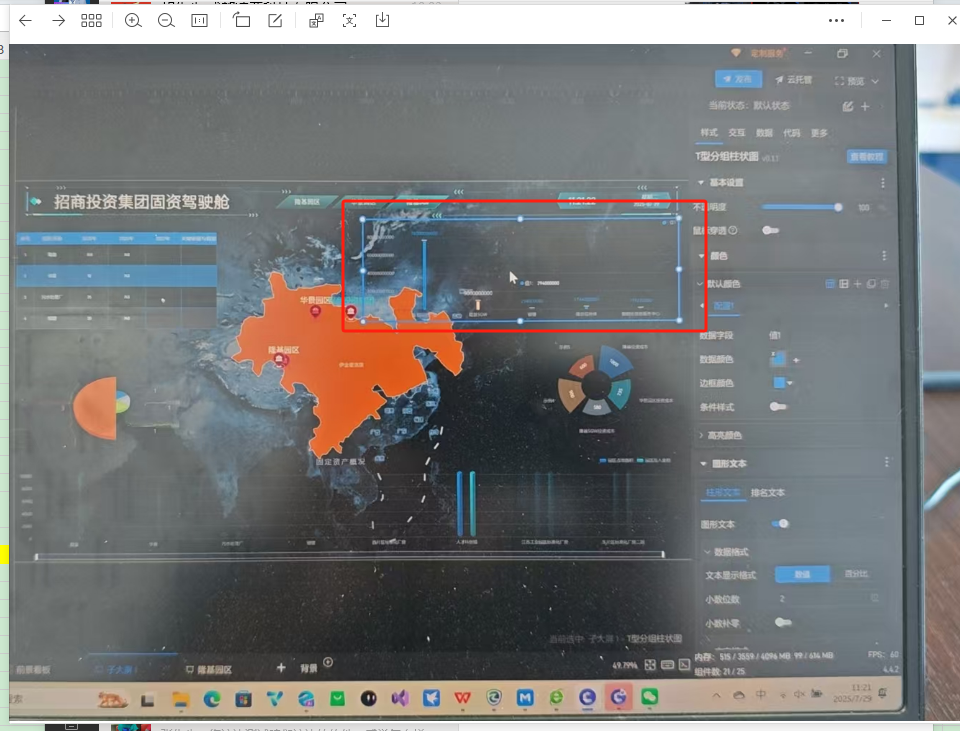This screenshot has height=731, width=960.
Task: Switch to the 代码 tab
Action: tap(792, 132)
